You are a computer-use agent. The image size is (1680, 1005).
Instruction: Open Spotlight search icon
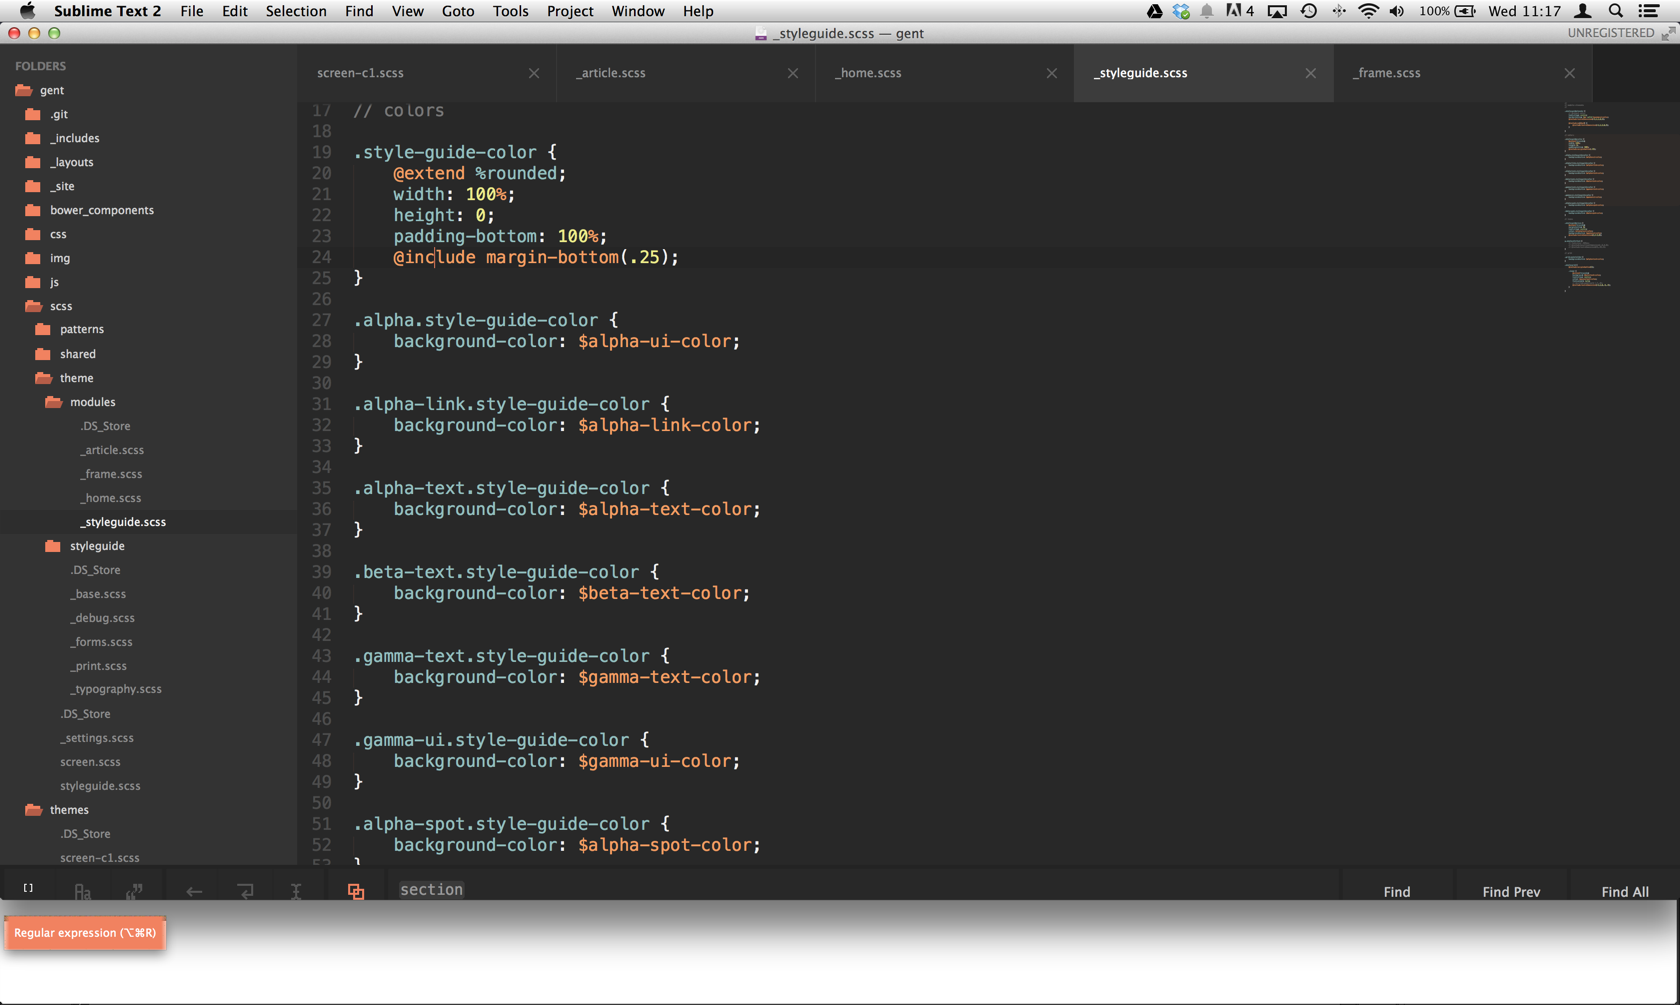[1616, 11]
